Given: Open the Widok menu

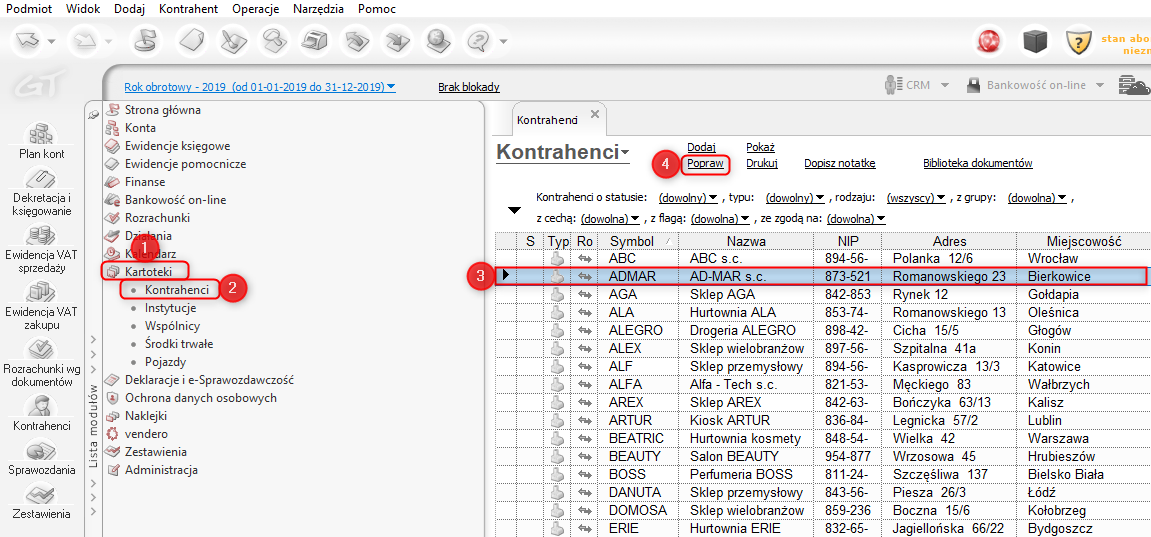Looking at the screenshot, I should point(83,9).
